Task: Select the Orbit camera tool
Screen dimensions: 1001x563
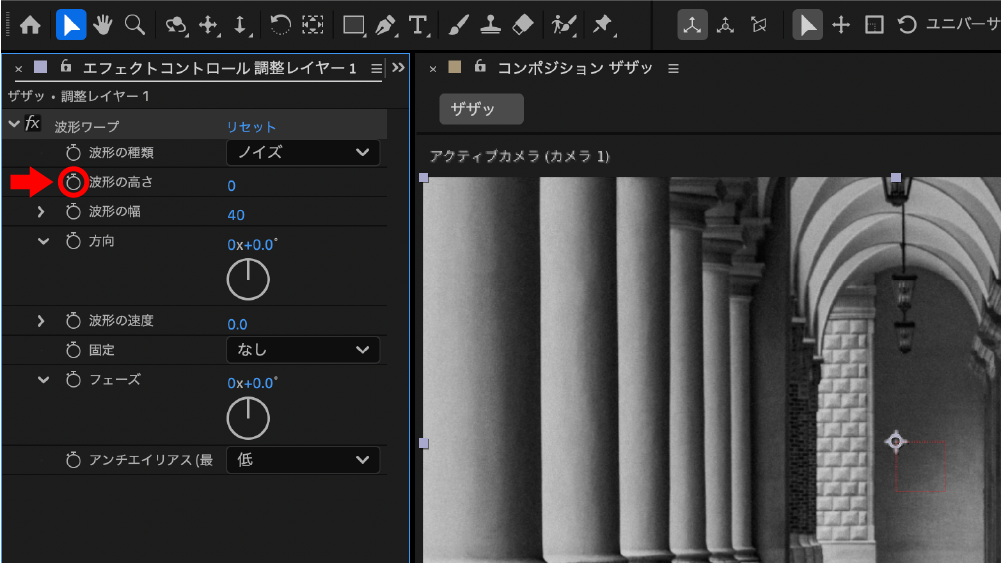Action: pyautogui.click(x=176, y=26)
